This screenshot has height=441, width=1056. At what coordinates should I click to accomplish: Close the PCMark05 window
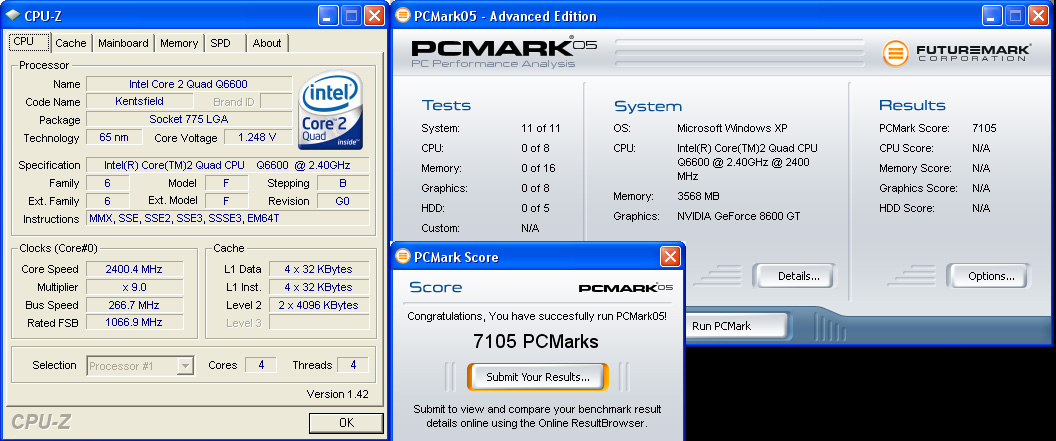tap(1038, 15)
